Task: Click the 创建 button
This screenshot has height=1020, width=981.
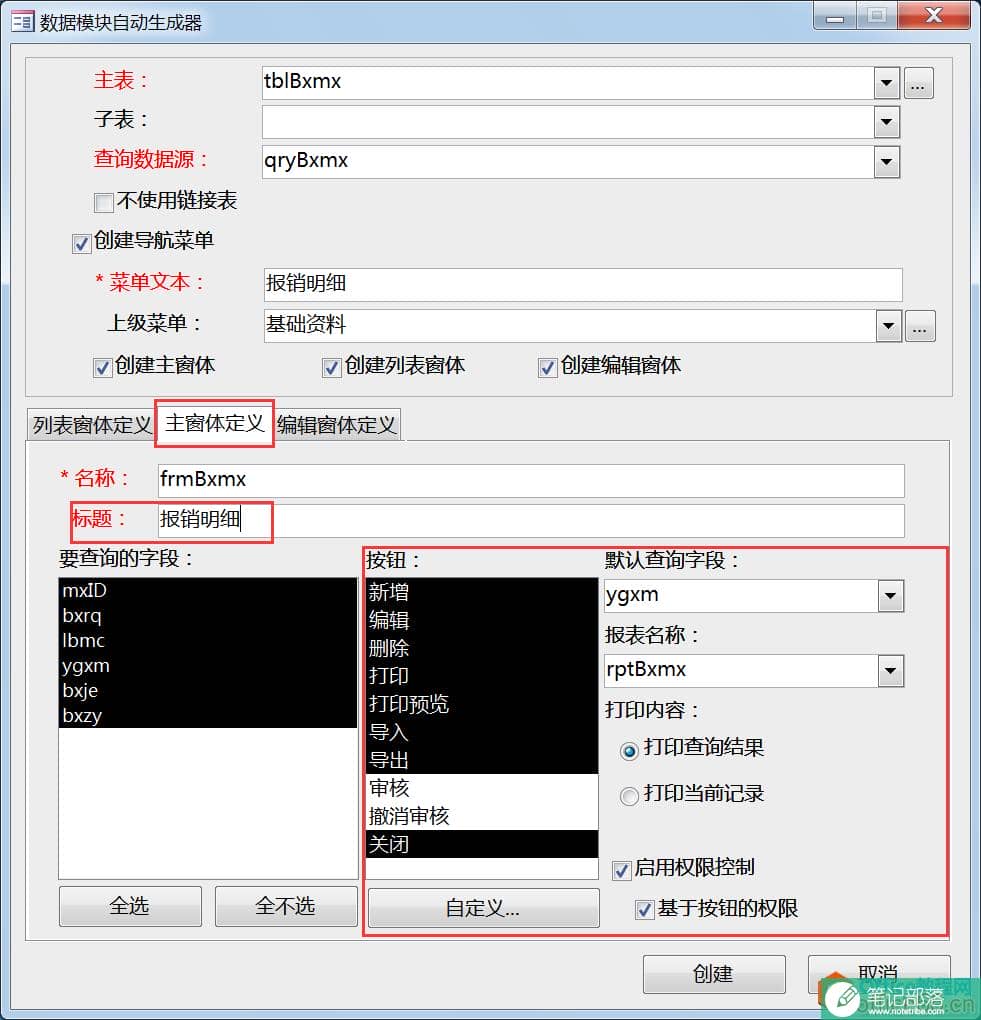Action: coord(714,974)
